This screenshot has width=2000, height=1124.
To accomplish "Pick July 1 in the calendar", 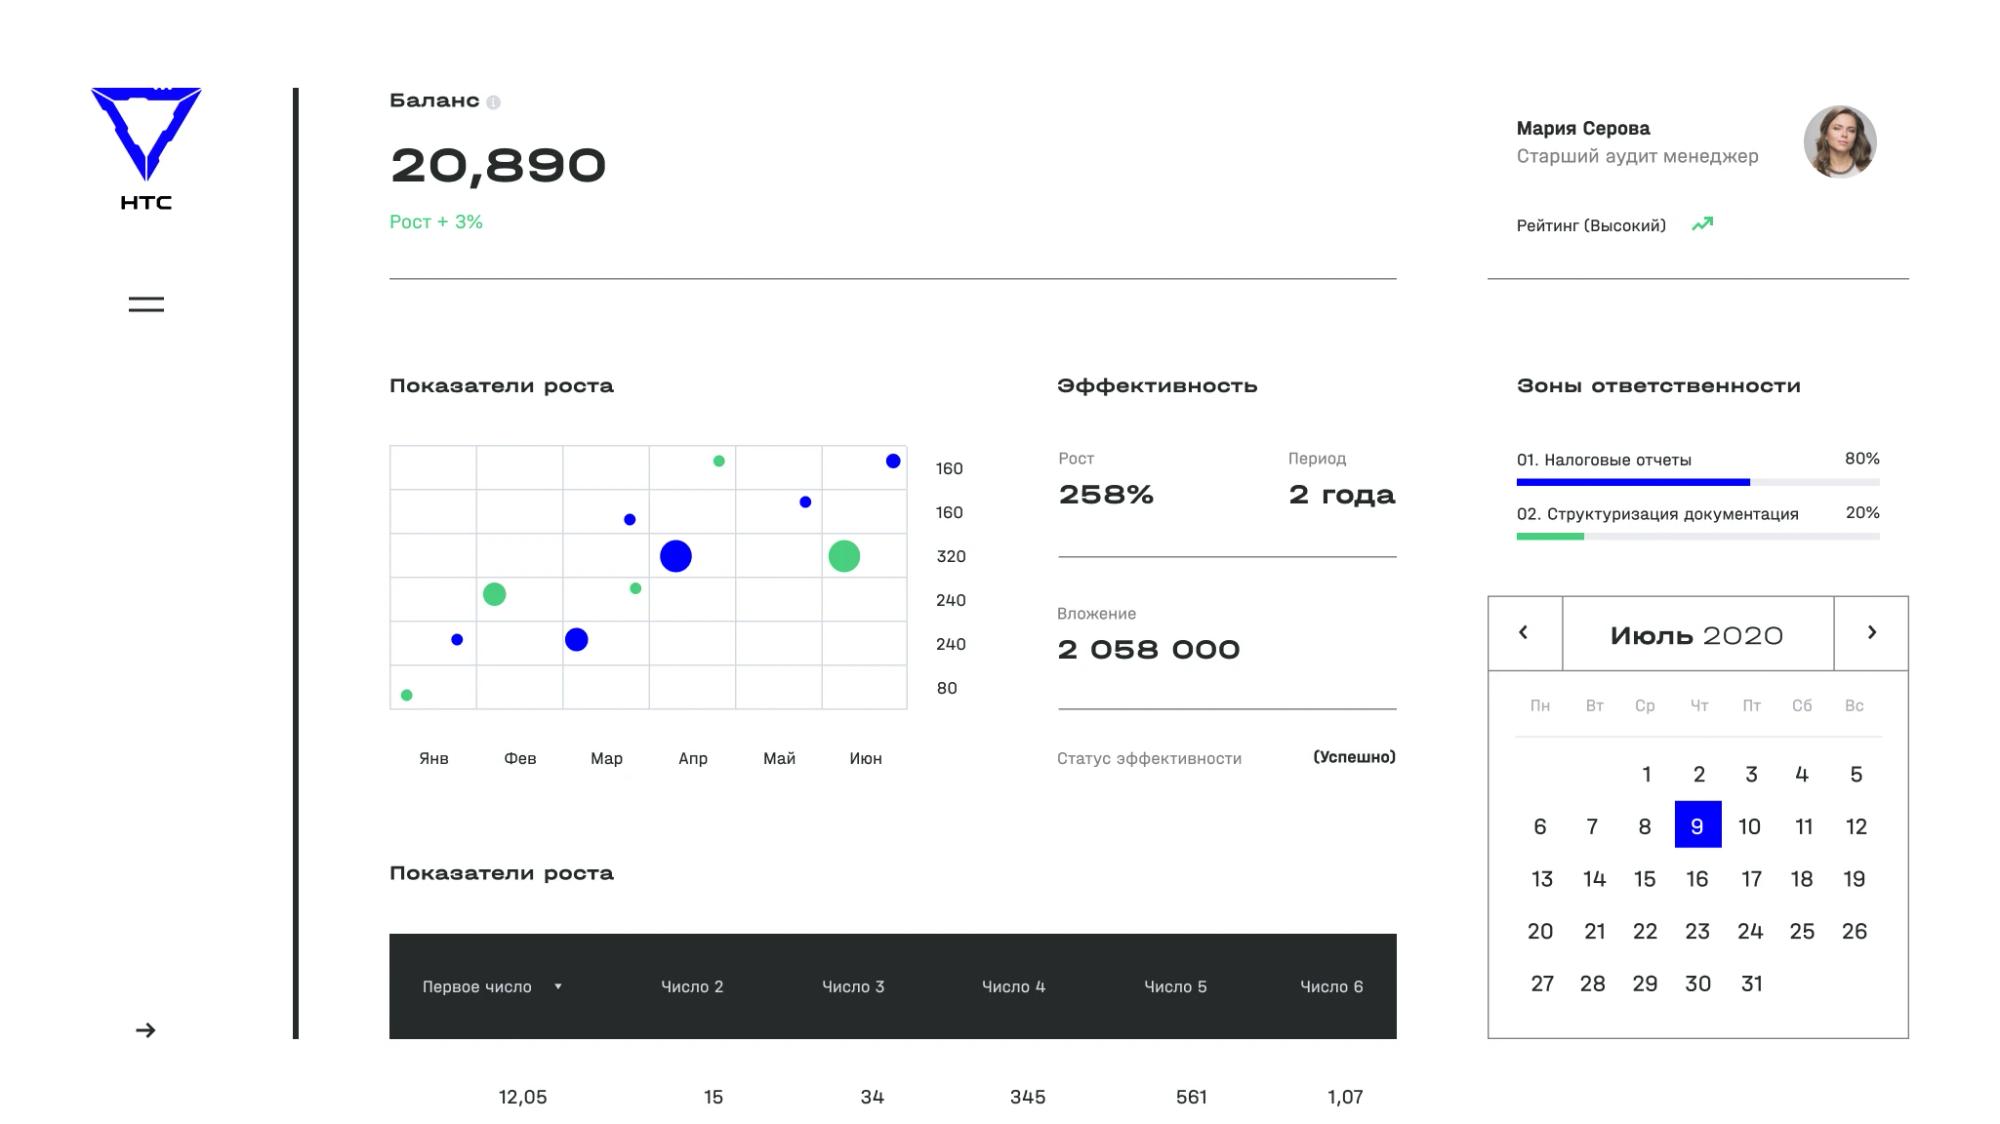I will 1647,774.
